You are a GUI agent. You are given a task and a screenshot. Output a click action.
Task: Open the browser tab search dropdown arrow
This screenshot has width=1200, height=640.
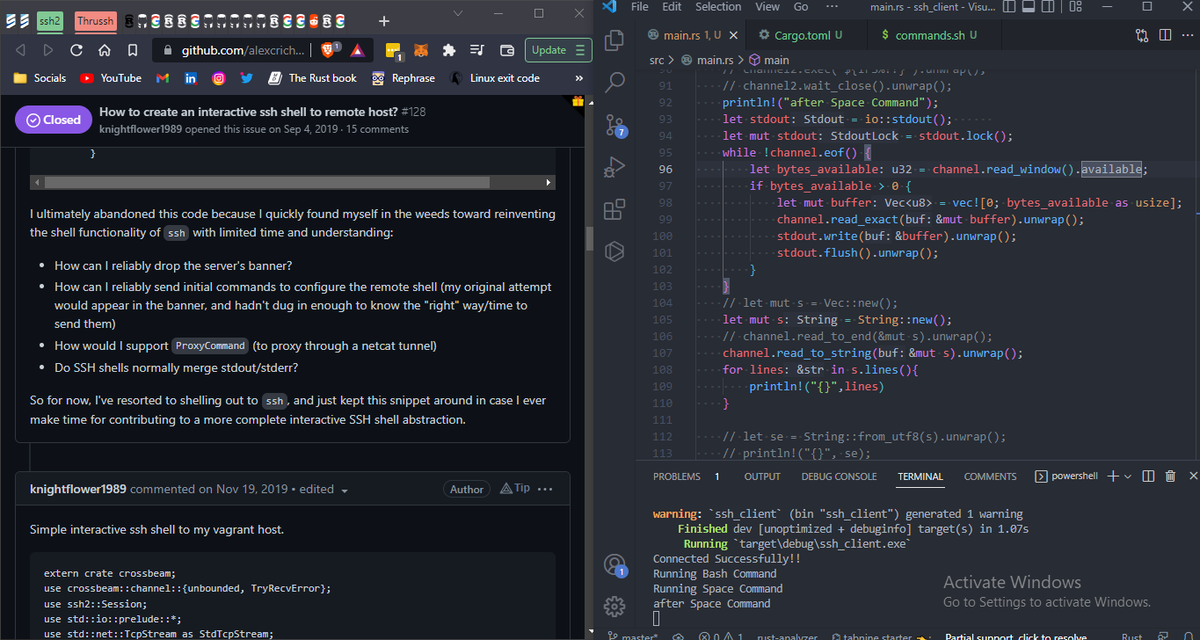[456, 13]
